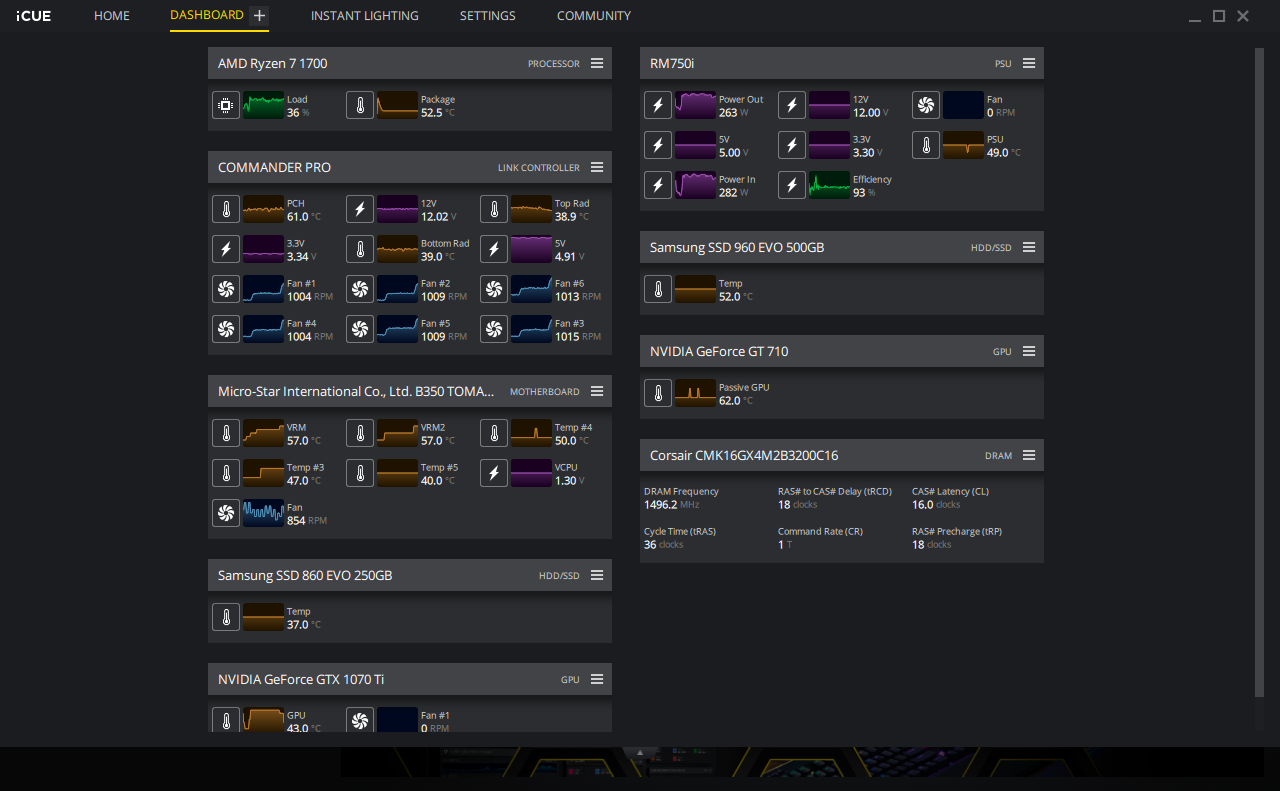Click the motherboard Fan 854 RPM icon
This screenshot has height=791, width=1280.
(x=226, y=513)
